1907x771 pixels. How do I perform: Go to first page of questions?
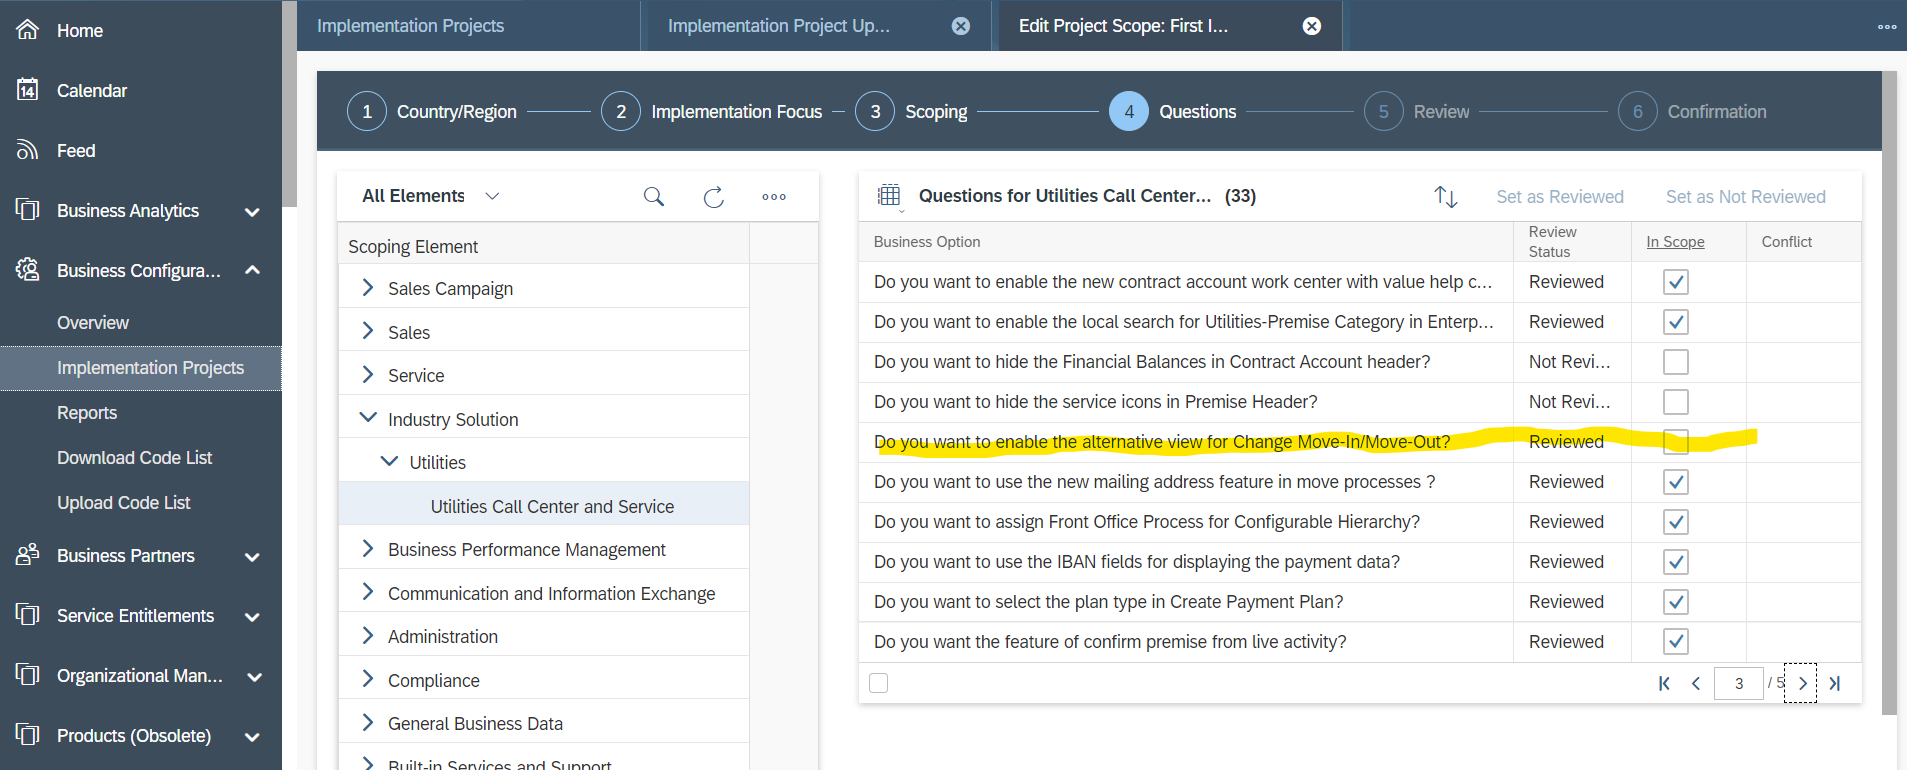click(x=1664, y=684)
